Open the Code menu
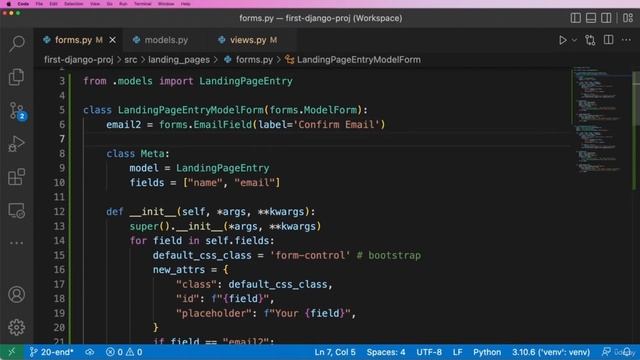 click(x=23, y=4)
